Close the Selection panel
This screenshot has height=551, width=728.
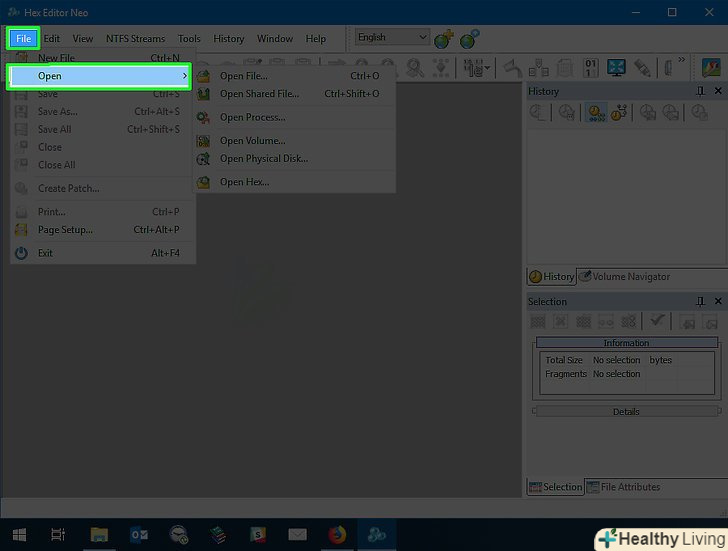coord(718,301)
